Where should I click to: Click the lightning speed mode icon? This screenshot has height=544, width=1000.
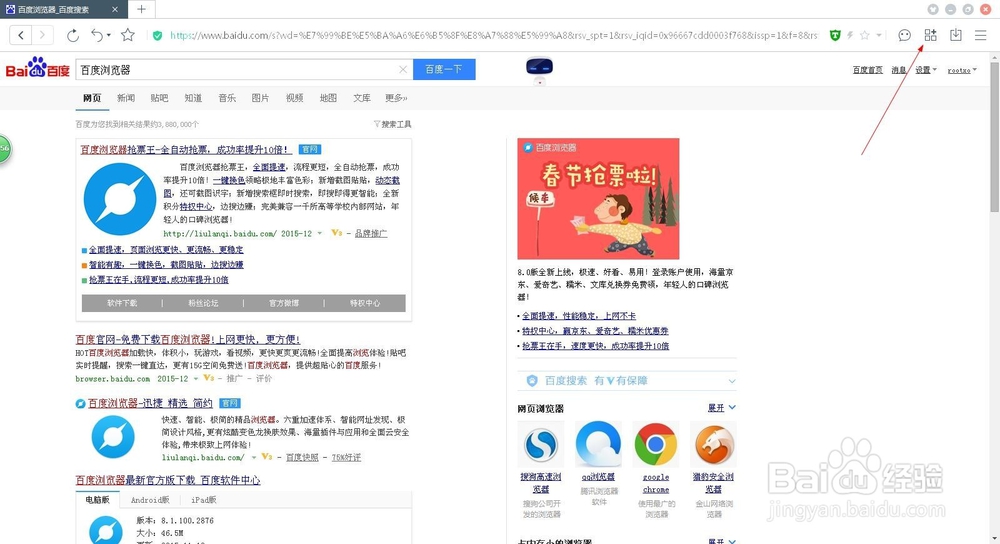point(850,36)
